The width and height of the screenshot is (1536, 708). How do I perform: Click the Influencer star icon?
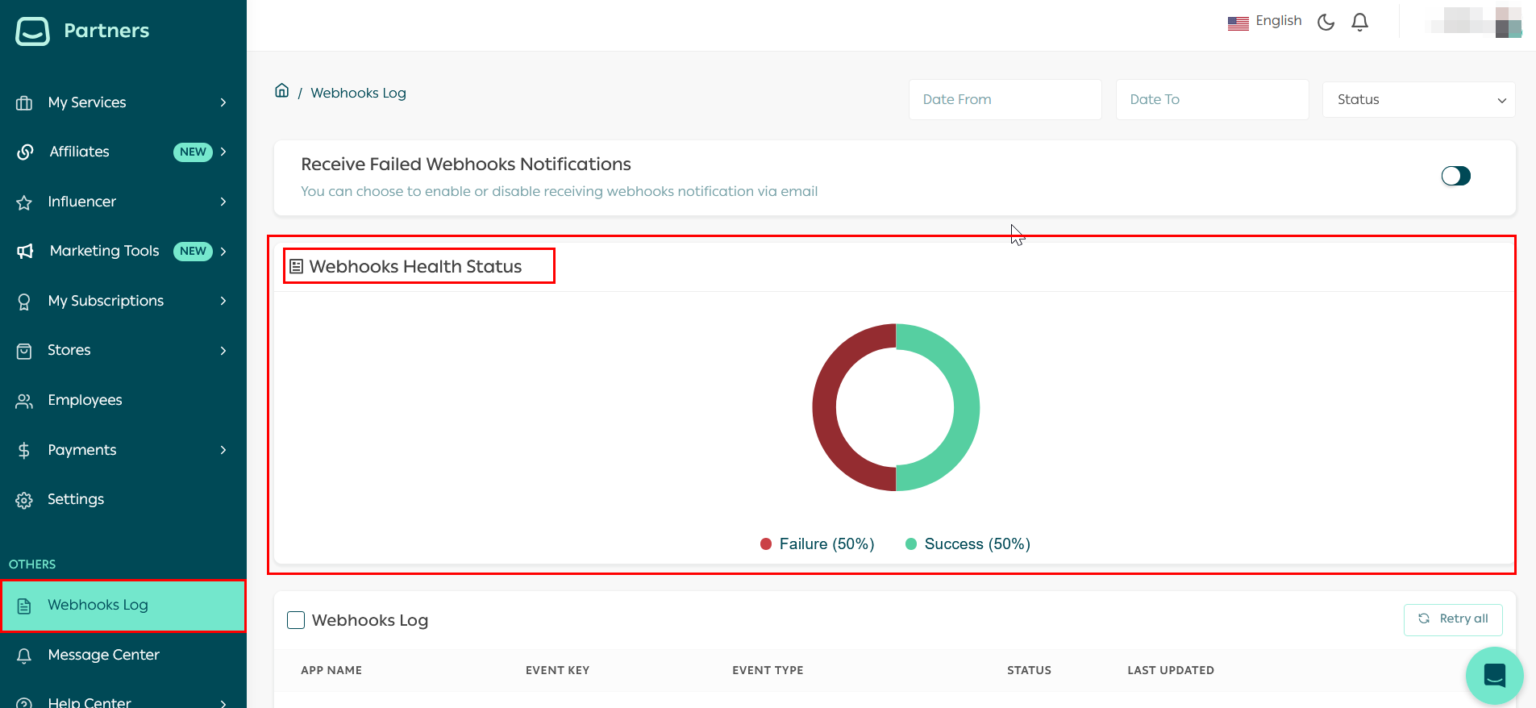[x=24, y=202]
